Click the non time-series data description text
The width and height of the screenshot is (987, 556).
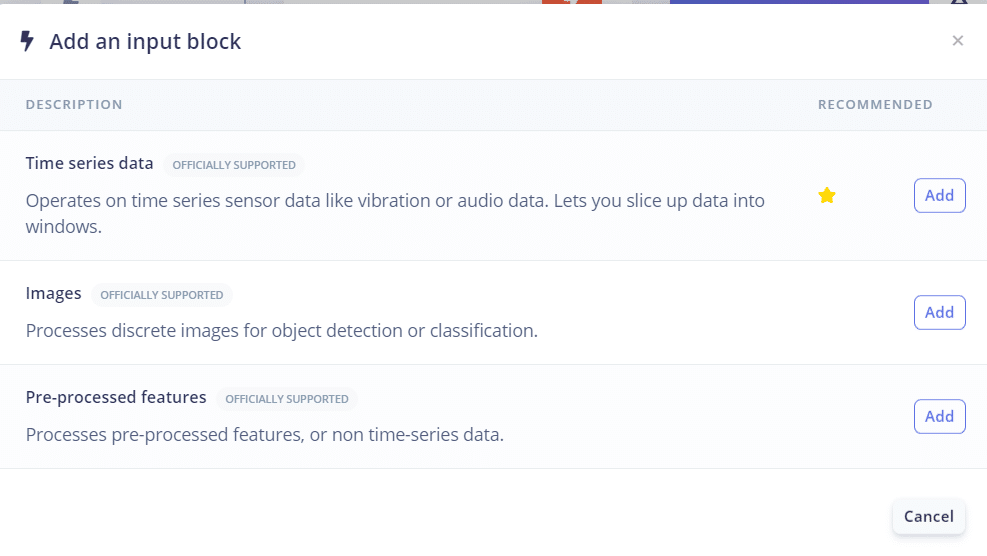tap(265, 434)
